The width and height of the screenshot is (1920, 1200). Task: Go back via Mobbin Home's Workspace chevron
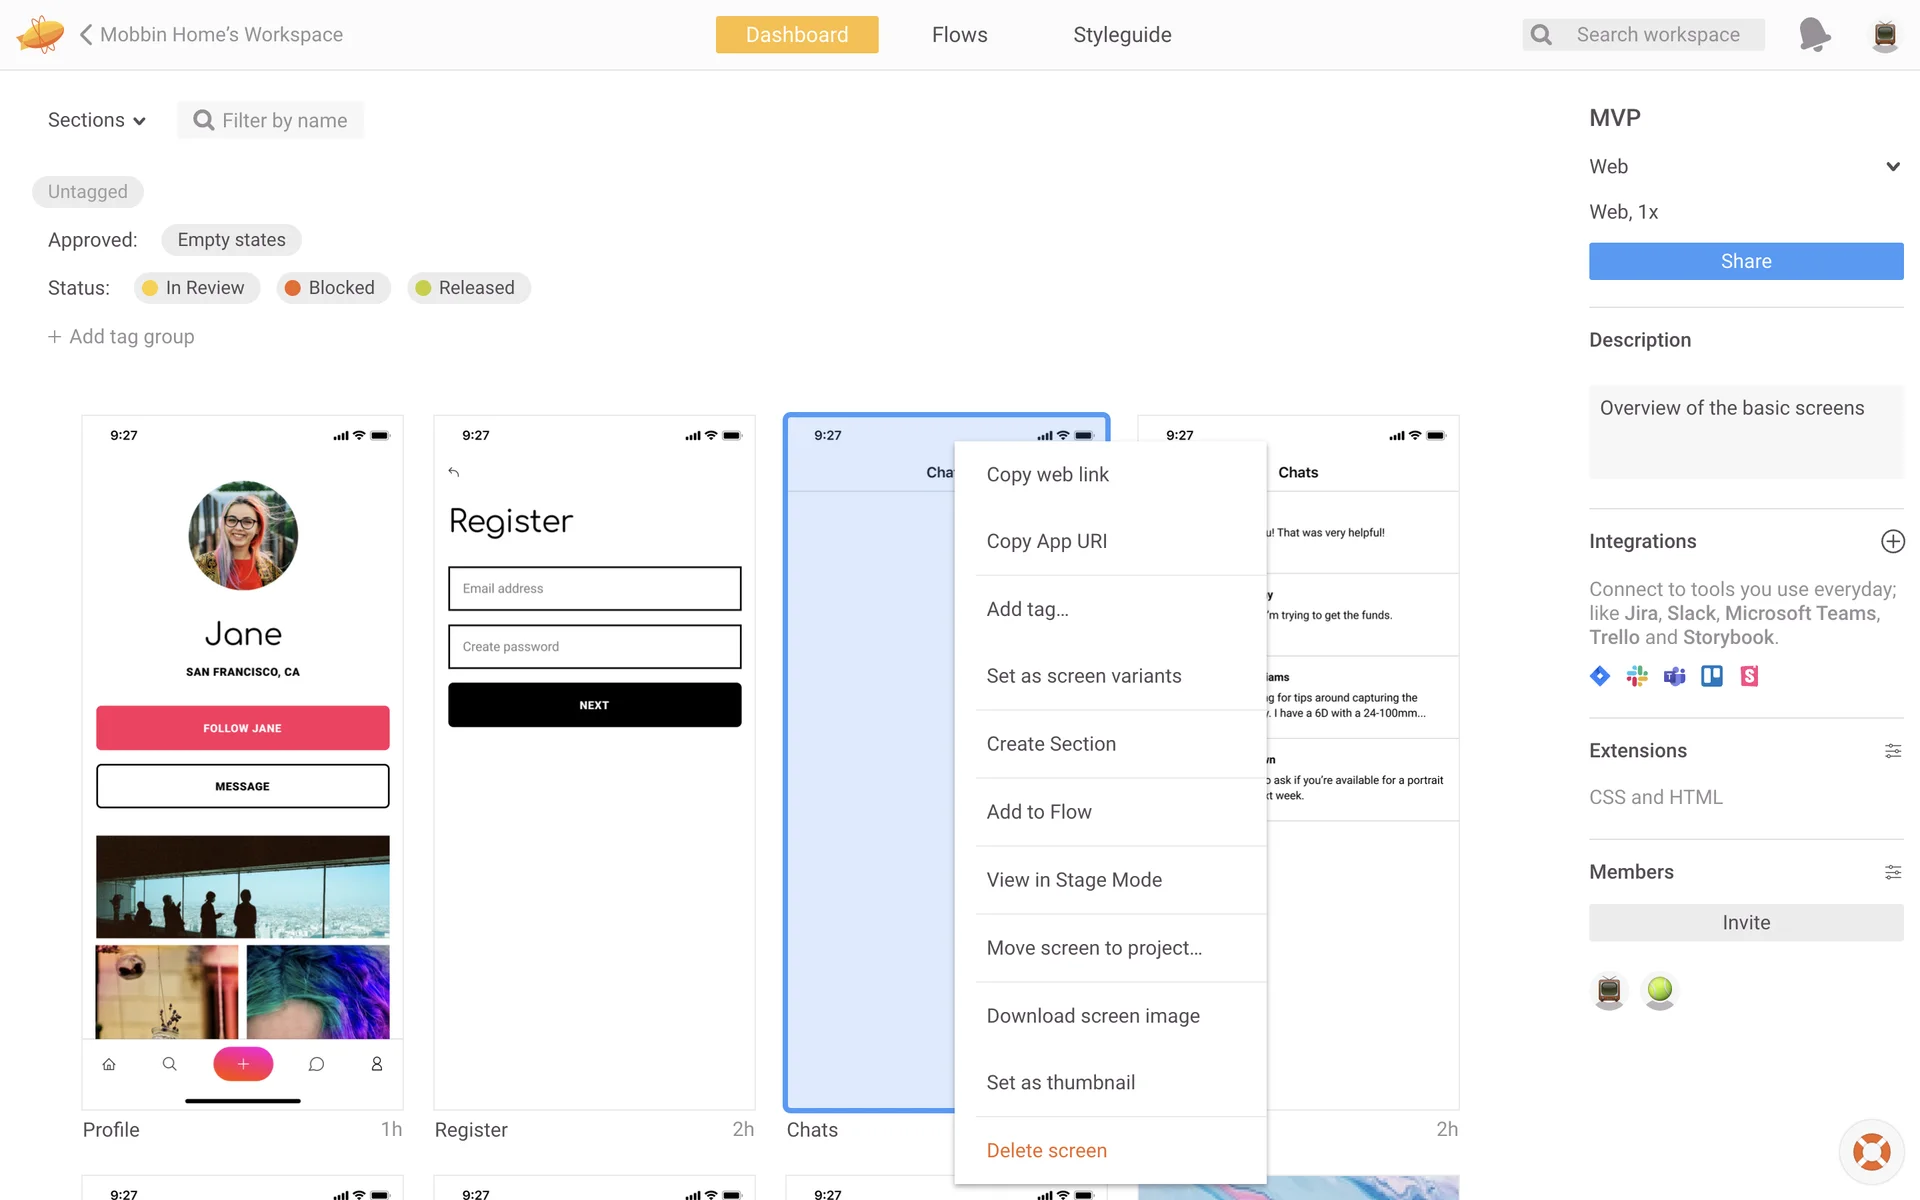[x=86, y=35]
